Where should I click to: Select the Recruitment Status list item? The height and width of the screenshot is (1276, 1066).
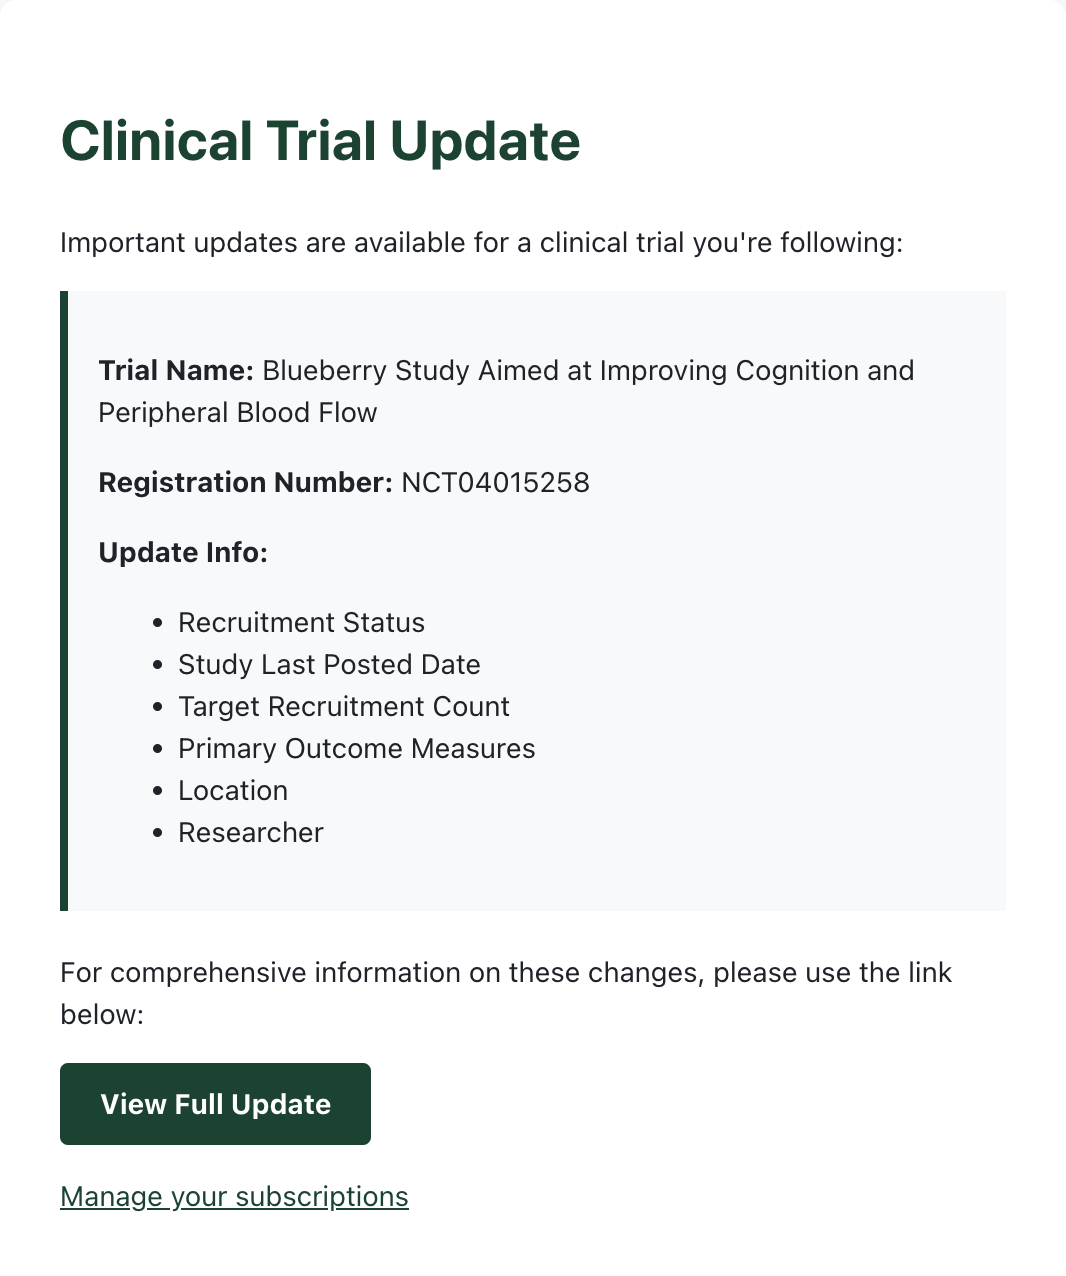point(301,623)
